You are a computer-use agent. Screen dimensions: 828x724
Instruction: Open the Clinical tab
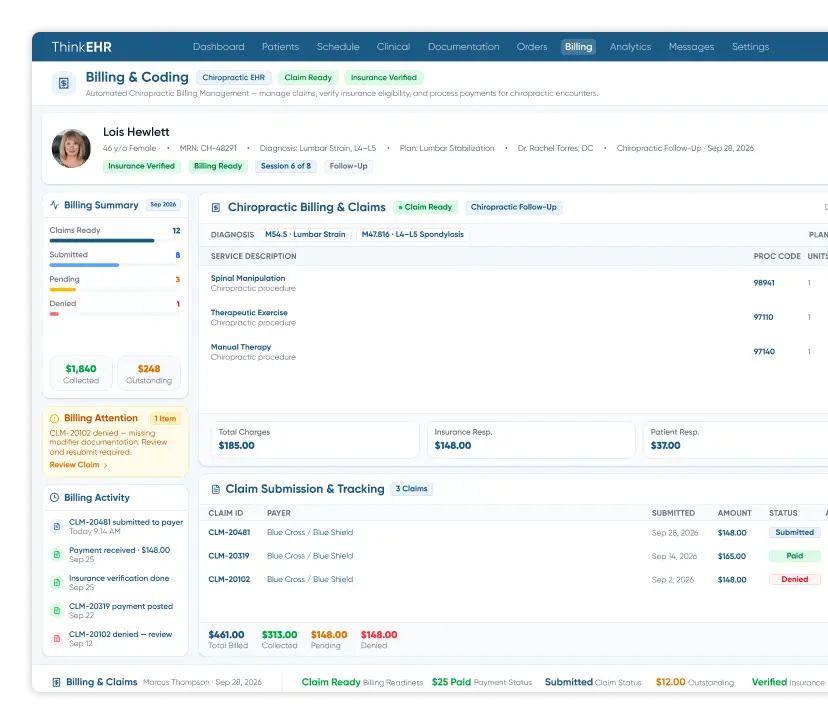click(393, 46)
